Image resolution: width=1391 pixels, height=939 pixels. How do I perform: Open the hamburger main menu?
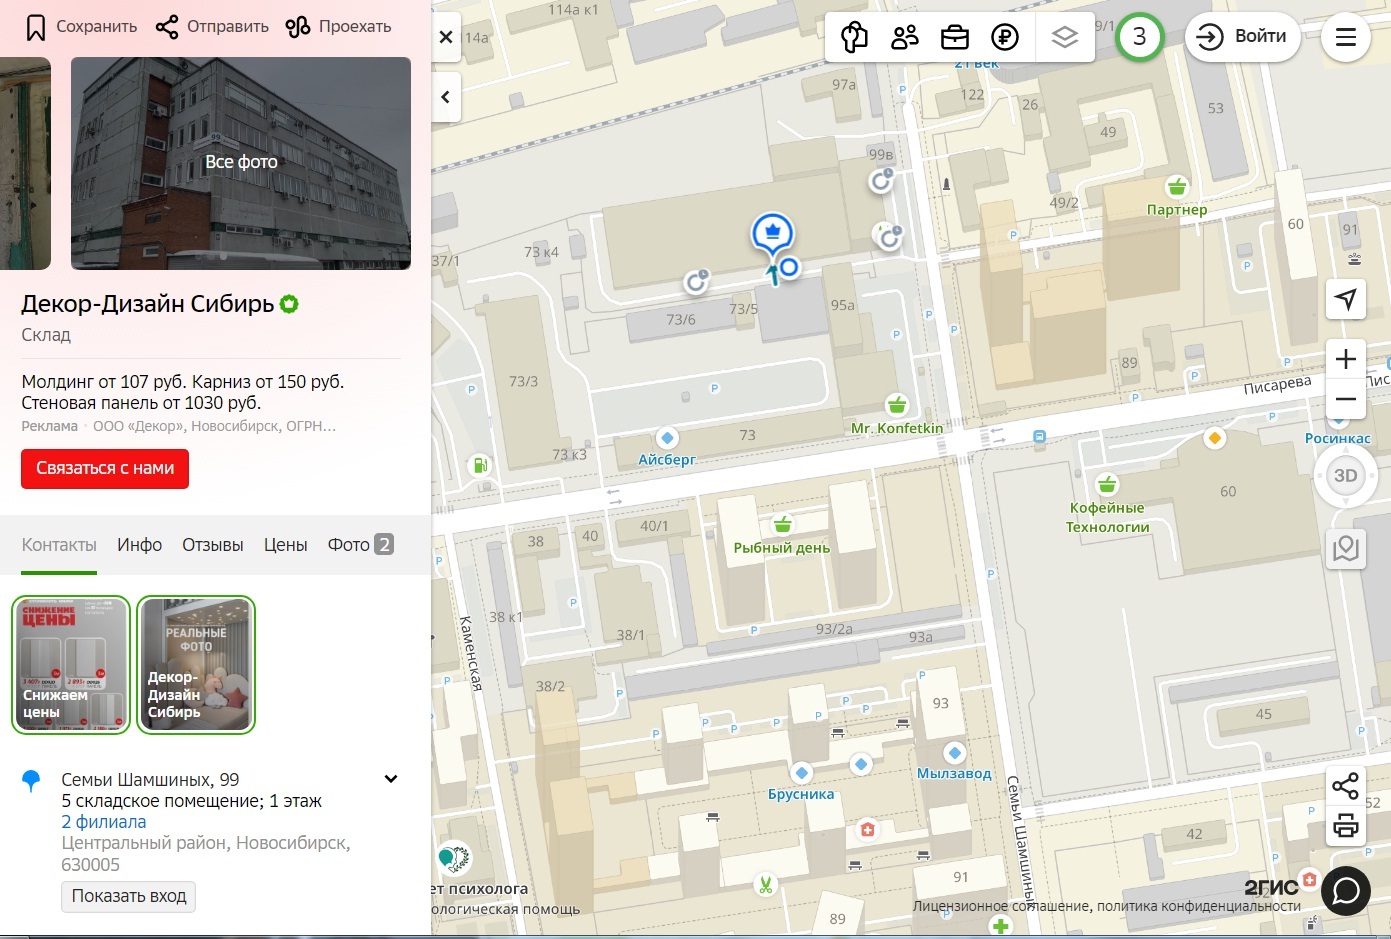point(1346,37)
